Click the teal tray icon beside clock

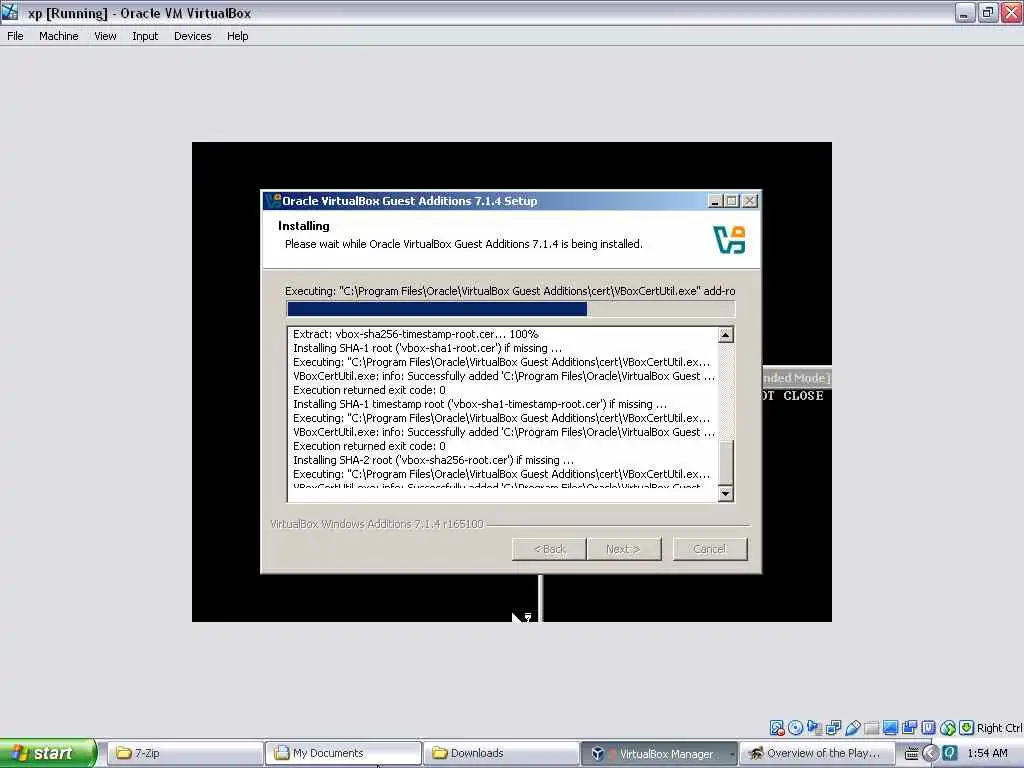coord(950,753)
